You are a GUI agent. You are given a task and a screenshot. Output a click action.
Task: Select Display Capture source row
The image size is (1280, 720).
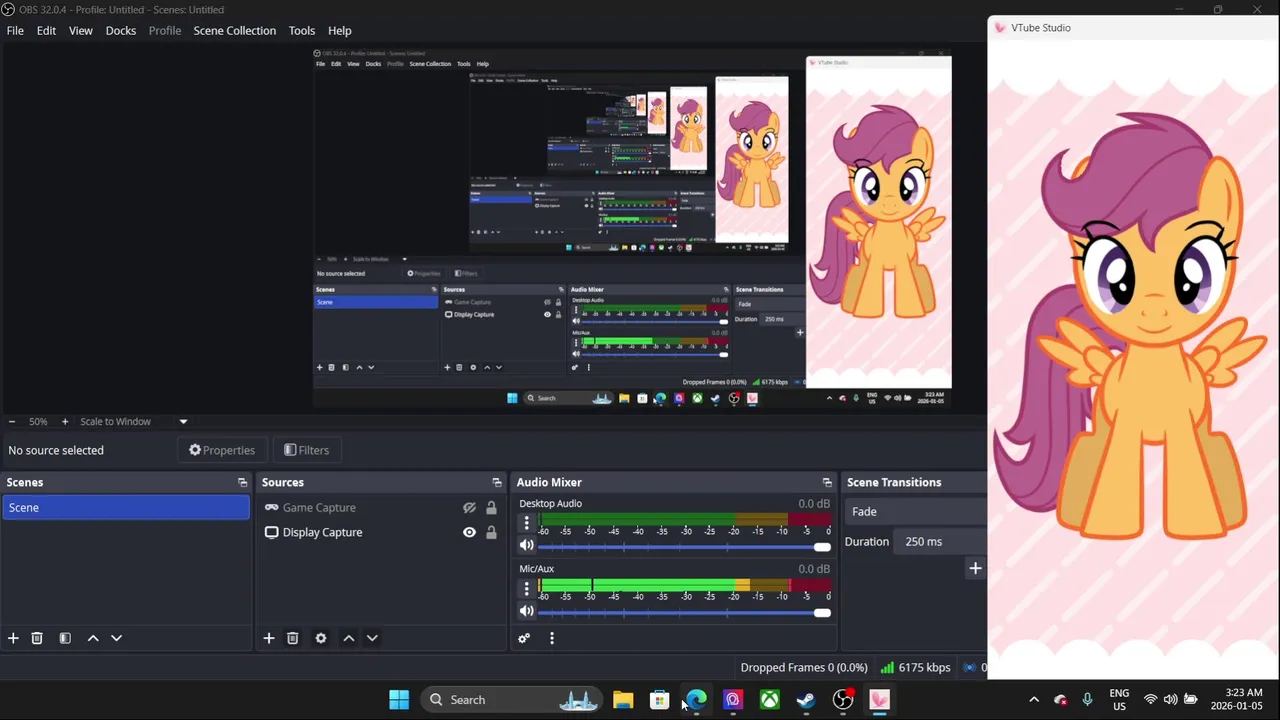point(381,533)
